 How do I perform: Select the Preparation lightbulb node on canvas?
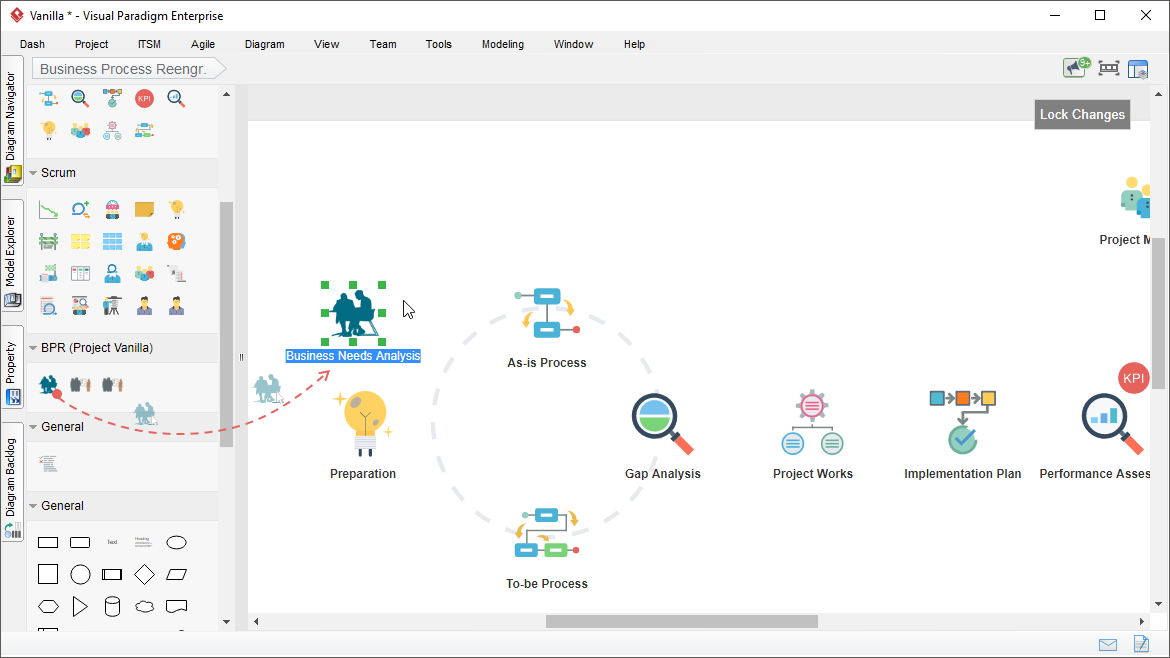[x=364, y=423]
